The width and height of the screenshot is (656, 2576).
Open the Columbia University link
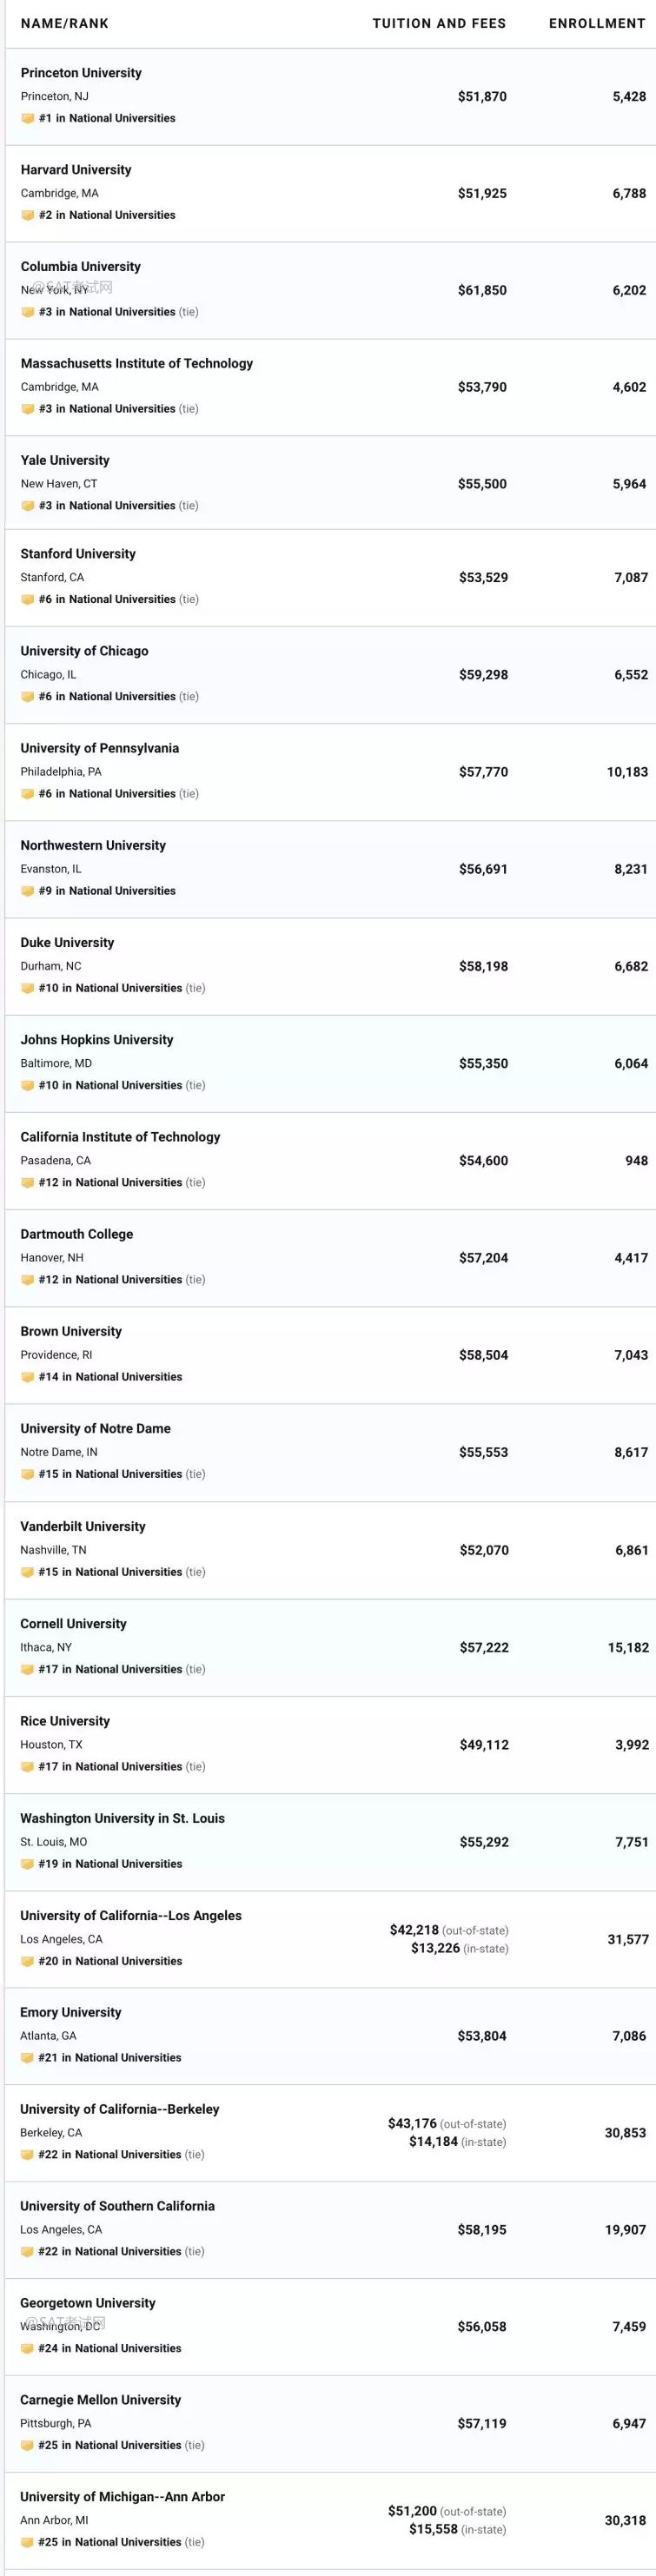(x=81, y=267)
